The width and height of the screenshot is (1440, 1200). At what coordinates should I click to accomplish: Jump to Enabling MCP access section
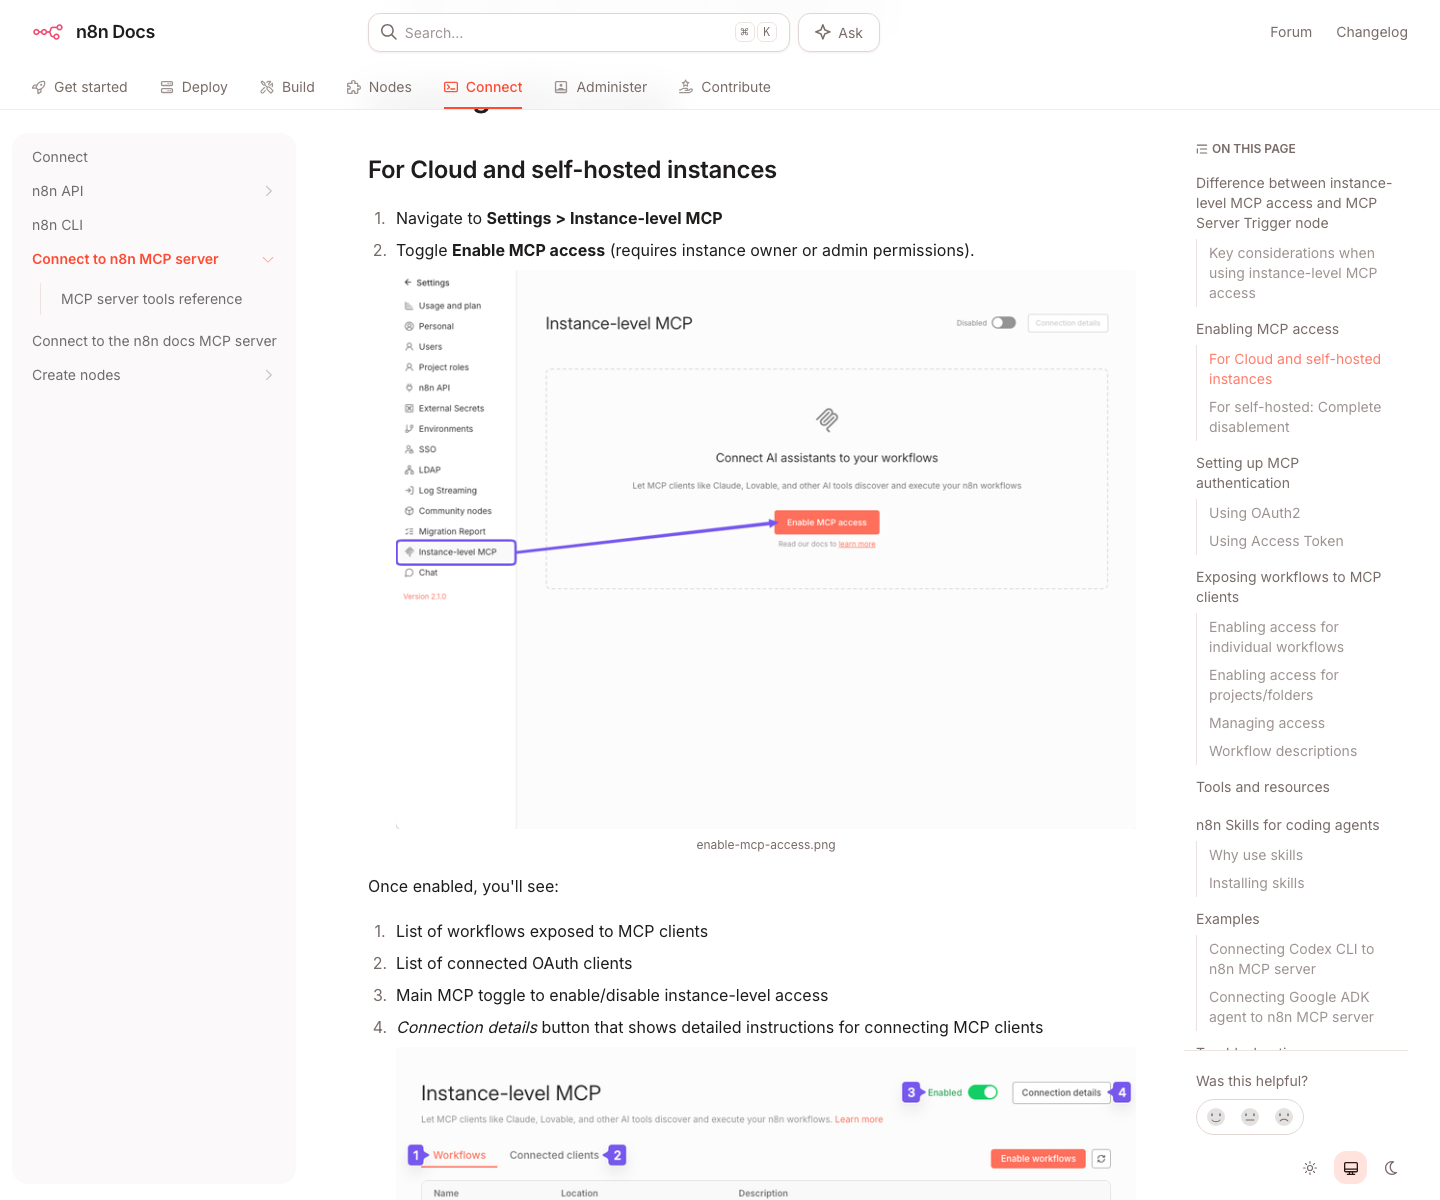click(1267, 329)
